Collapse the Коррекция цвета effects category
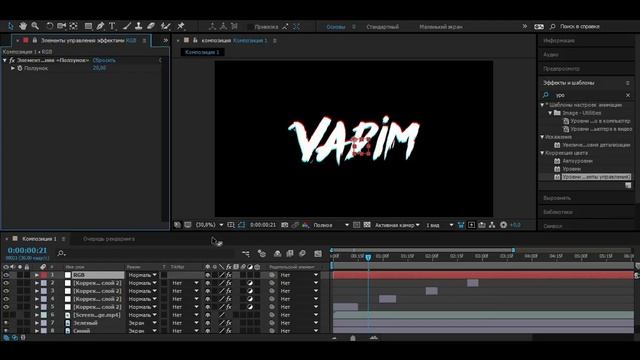This screenshot has height=360, width=640. pyautogui.click(x=542, y=153)
